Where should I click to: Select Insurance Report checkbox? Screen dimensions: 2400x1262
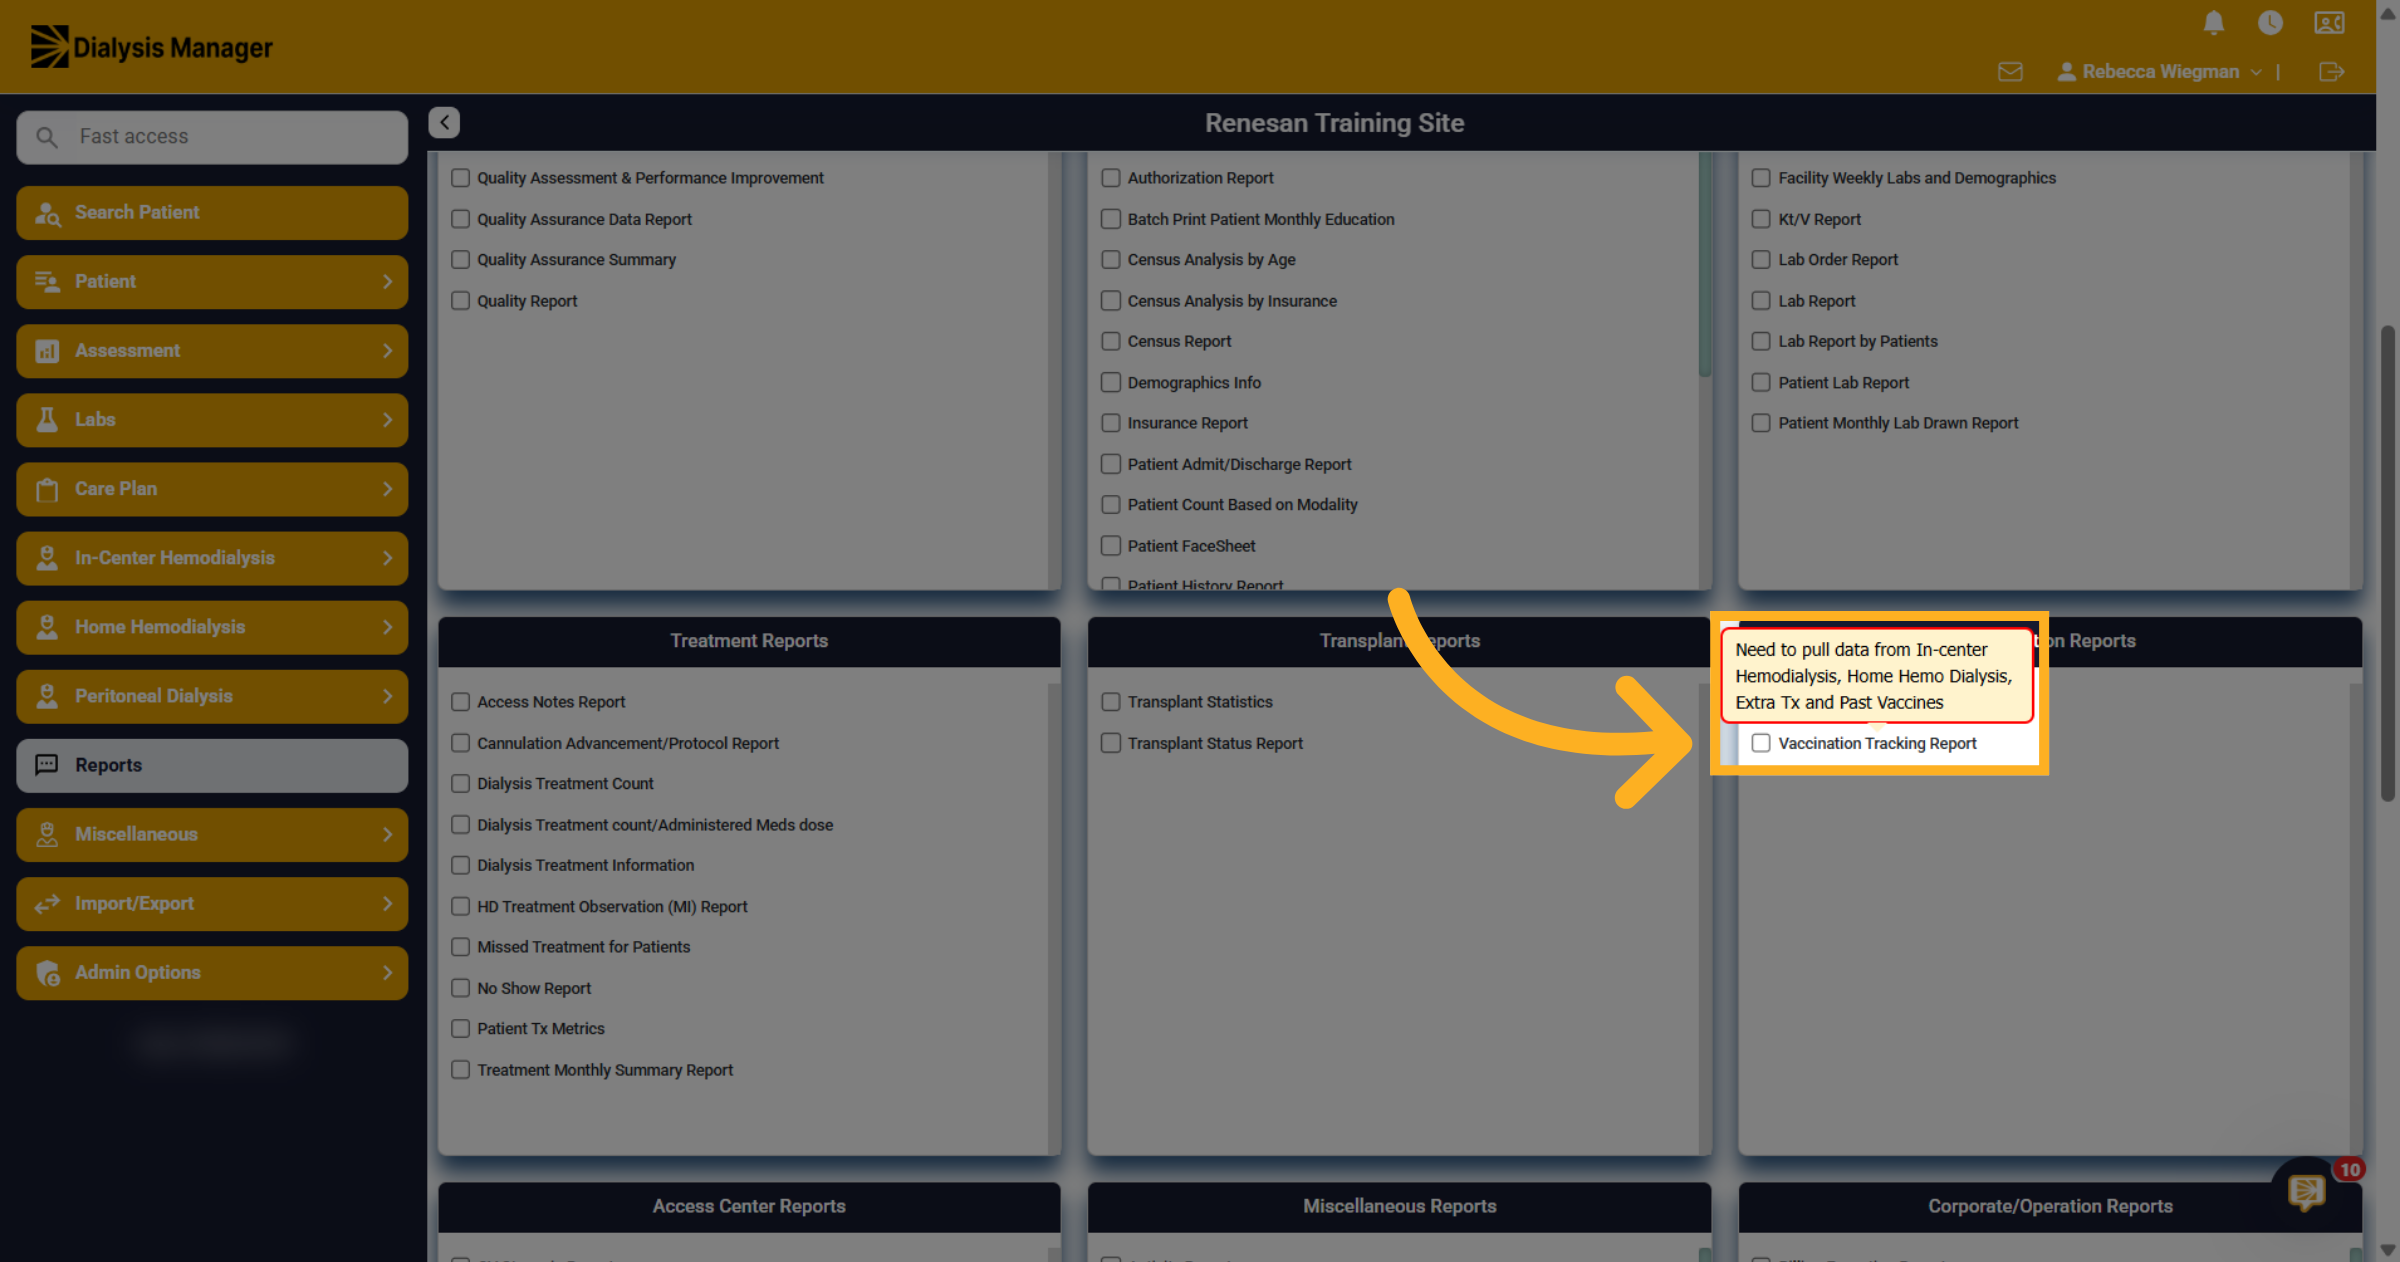[x=1110, y=423]
